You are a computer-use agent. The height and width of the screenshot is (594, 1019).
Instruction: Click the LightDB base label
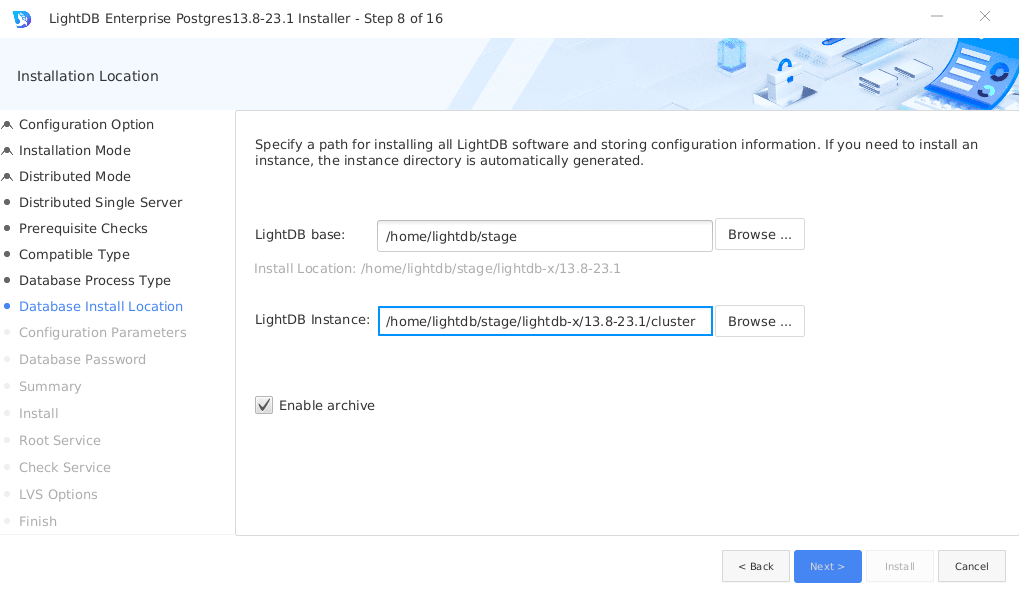tap(300, 235)
